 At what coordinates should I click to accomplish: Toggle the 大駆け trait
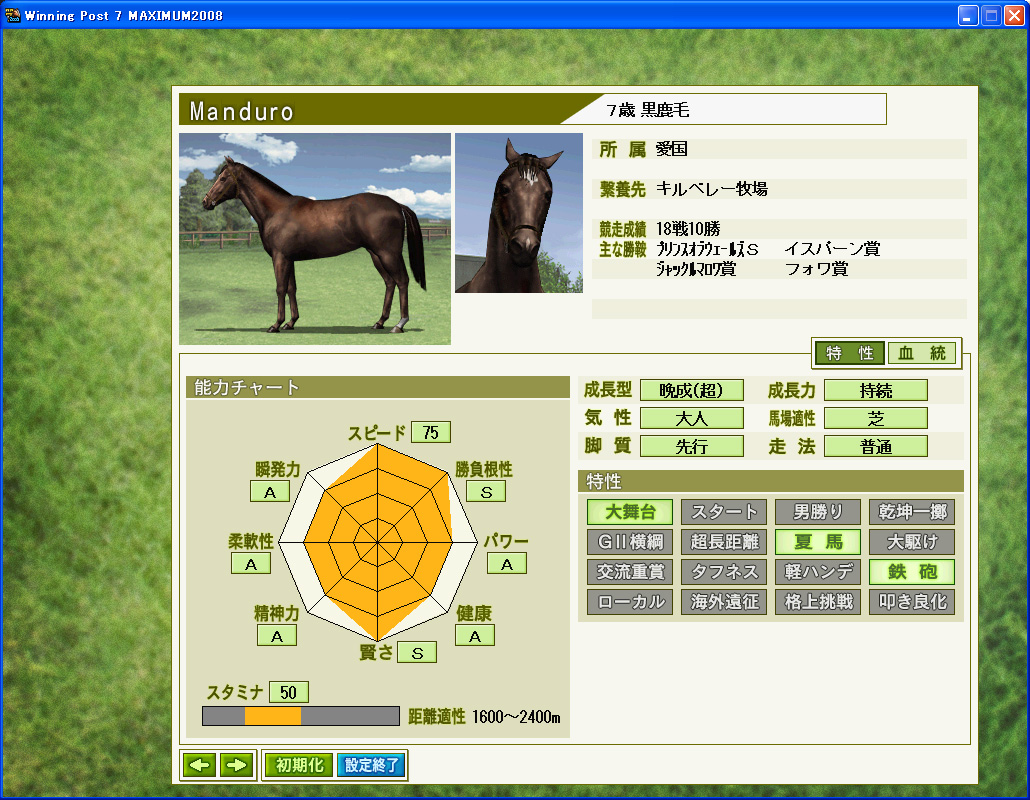coord(912,542)
